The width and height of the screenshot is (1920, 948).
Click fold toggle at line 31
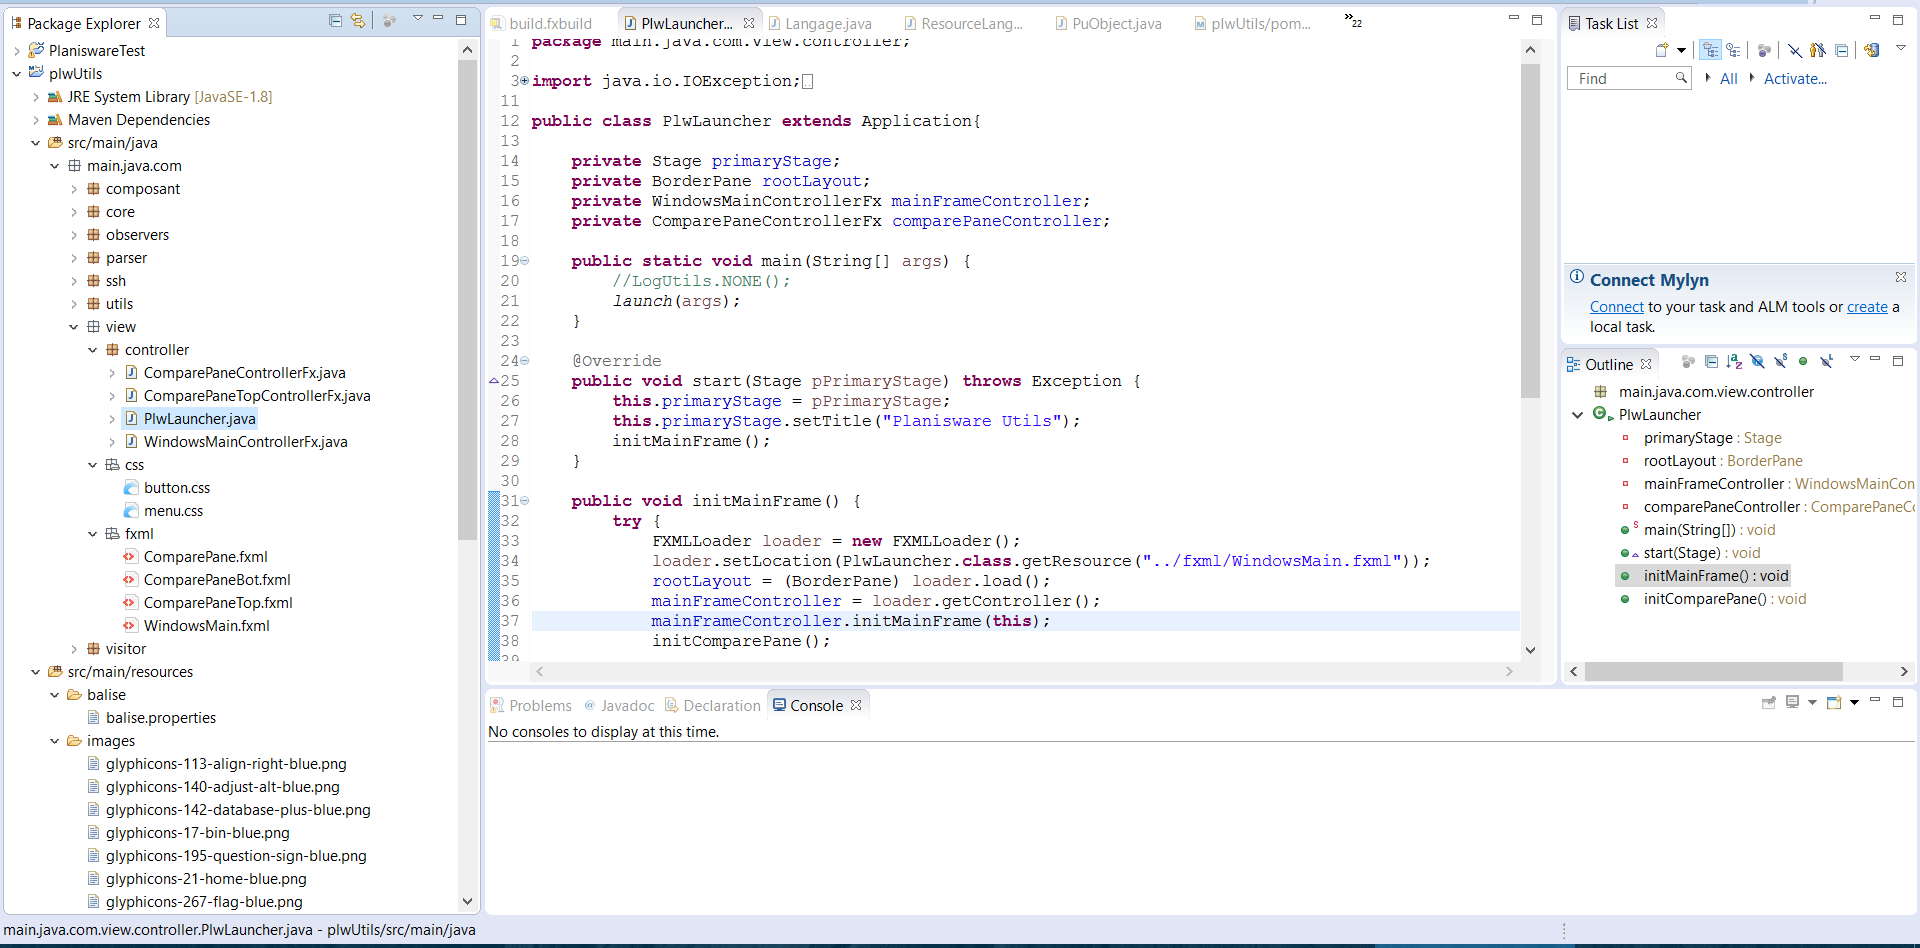tap(524, 501)
